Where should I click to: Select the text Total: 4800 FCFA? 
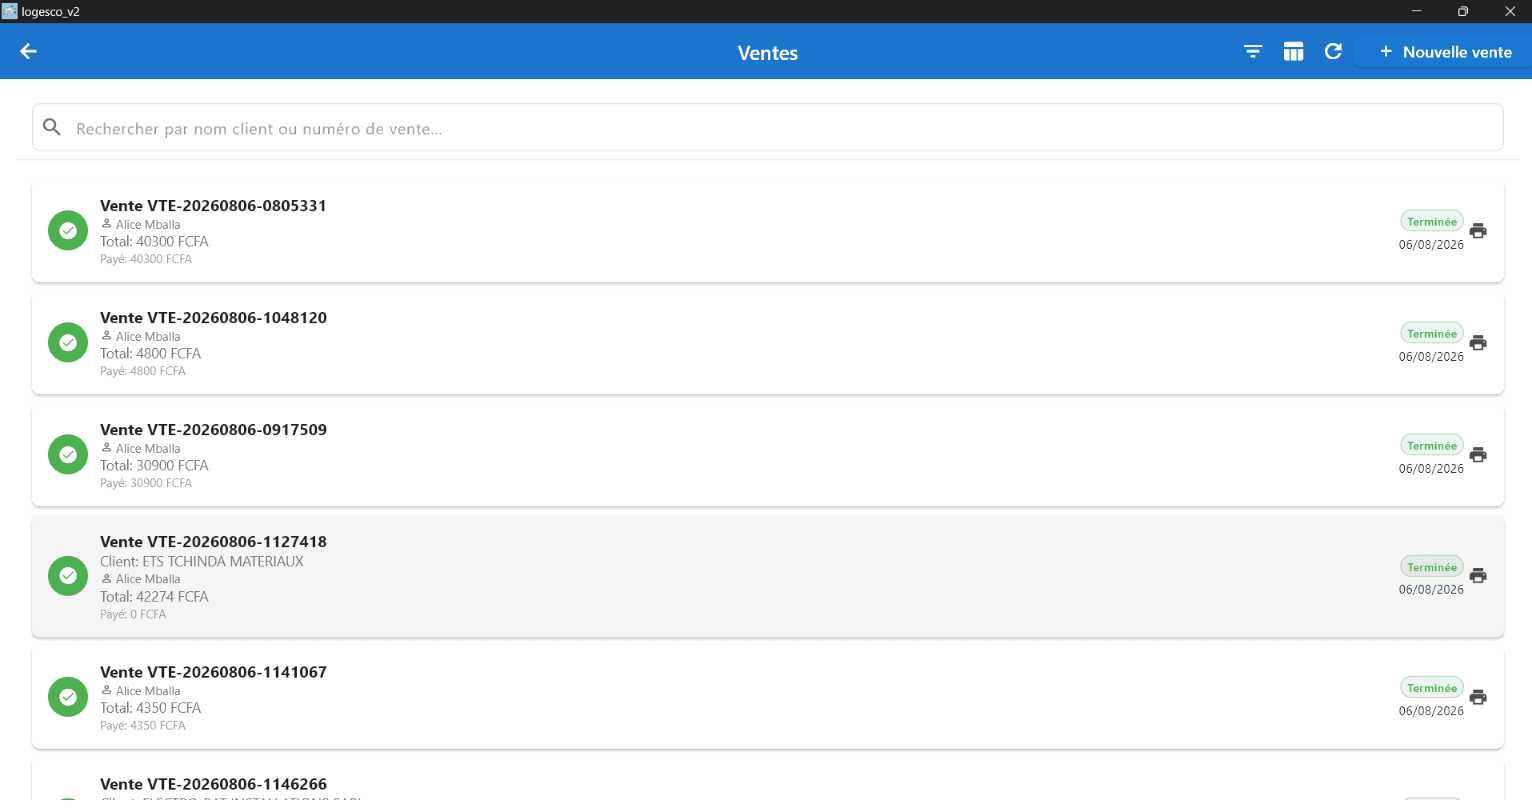tap(150, 354)
